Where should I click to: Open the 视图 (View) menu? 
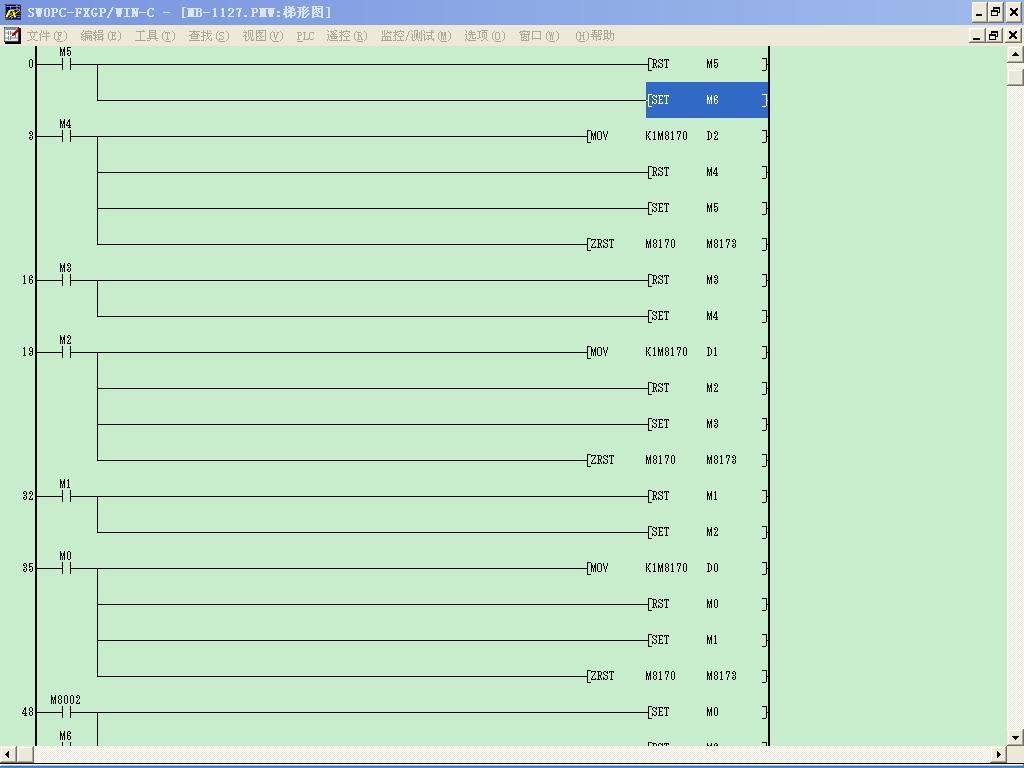[x=262, y=36]
